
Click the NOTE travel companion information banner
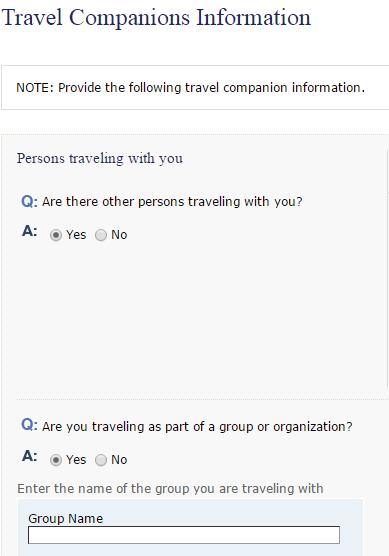pyautogui.click(x=195, y=88)
